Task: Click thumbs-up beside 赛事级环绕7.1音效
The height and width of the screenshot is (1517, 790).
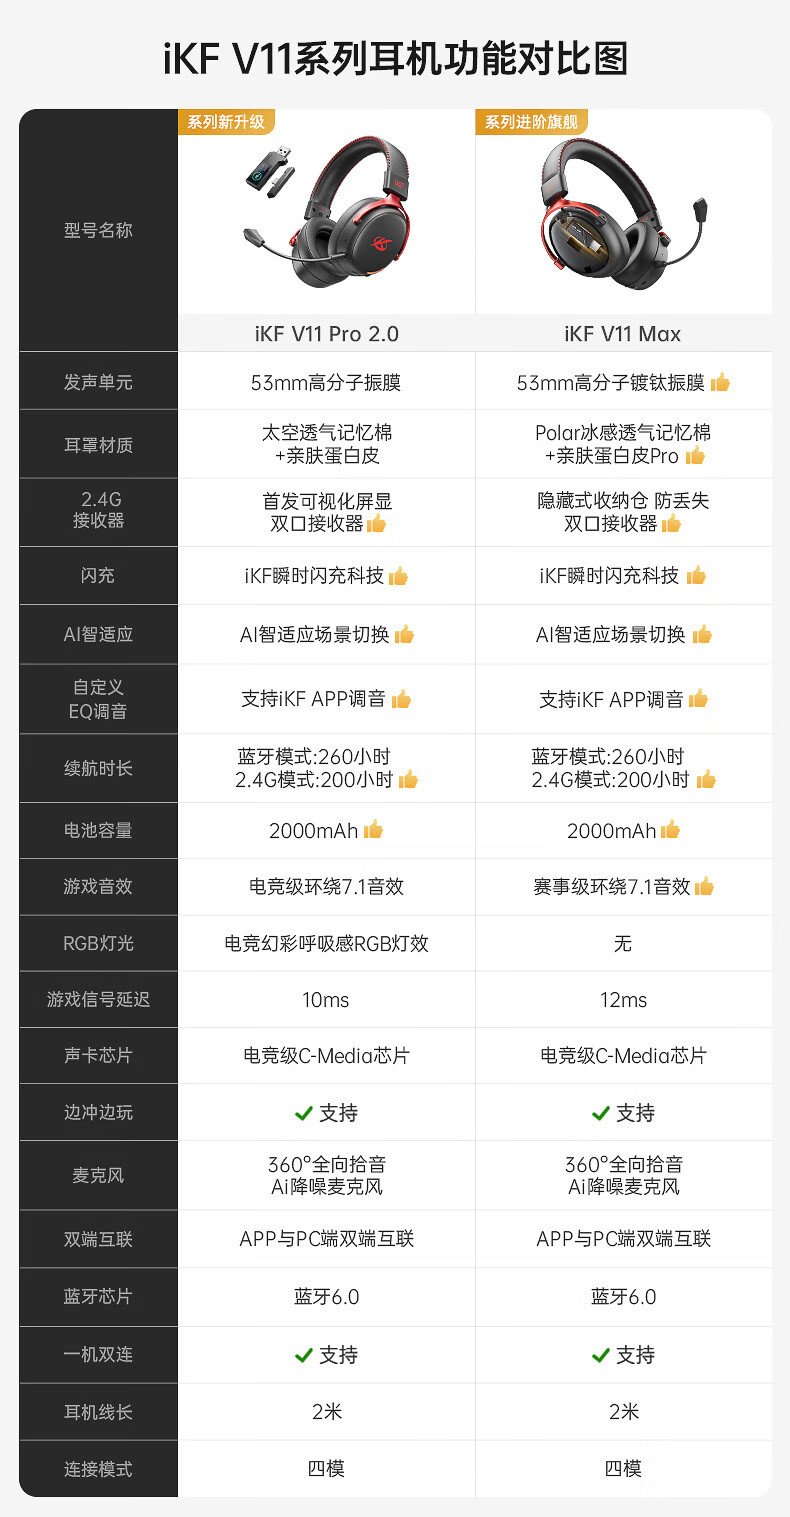Action: 704,886
